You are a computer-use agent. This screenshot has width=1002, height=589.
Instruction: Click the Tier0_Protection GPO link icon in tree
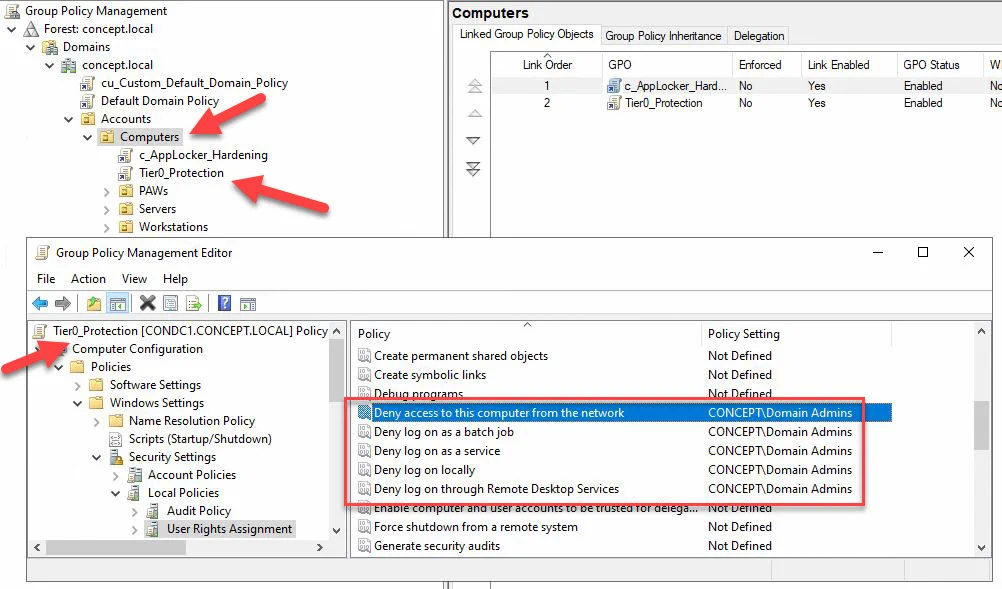(x=125, y=173)
